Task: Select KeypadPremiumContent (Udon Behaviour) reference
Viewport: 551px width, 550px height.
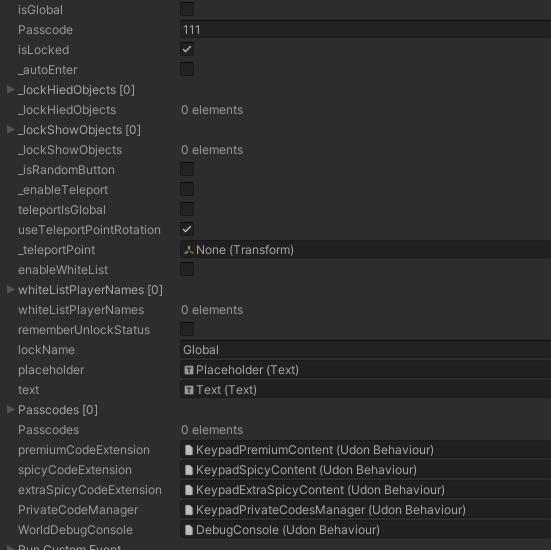Action: (365, 450)
